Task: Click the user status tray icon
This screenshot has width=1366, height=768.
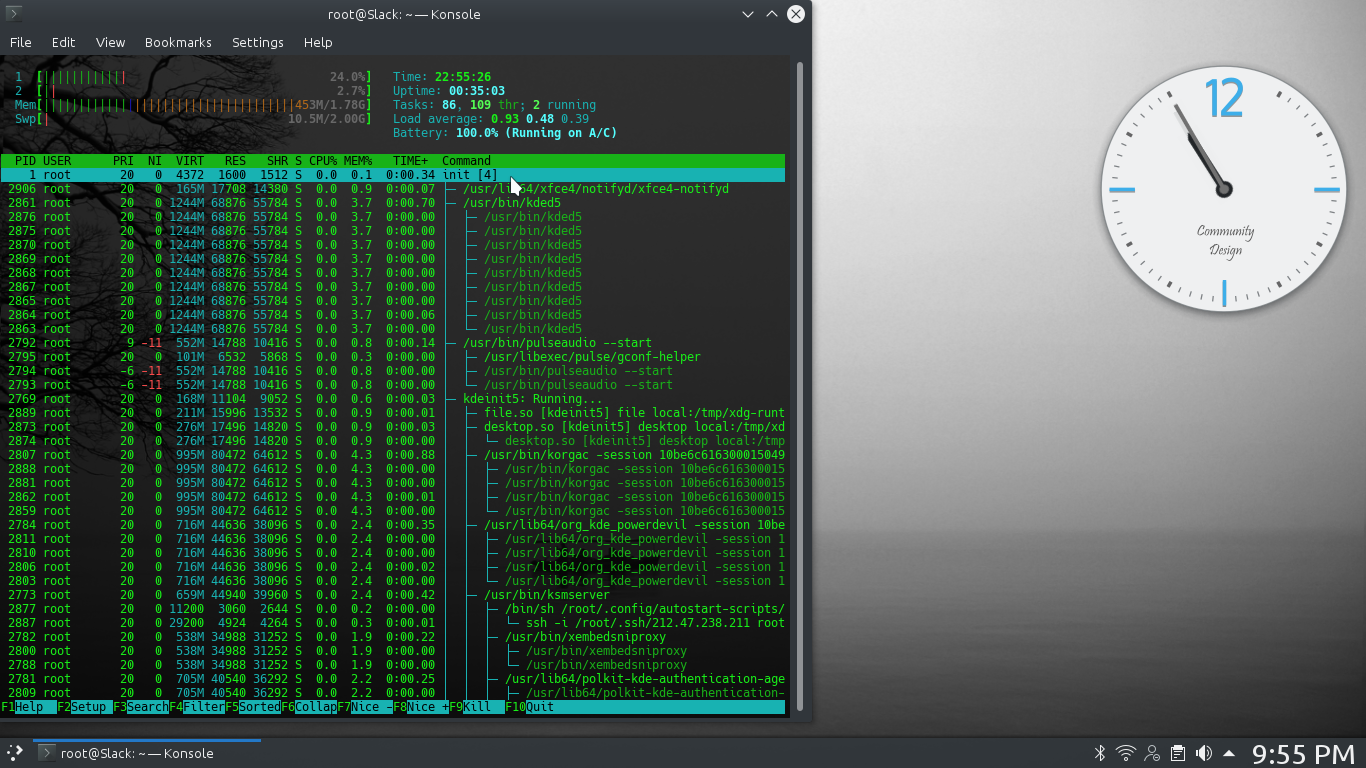Action: pos(1152,753)
